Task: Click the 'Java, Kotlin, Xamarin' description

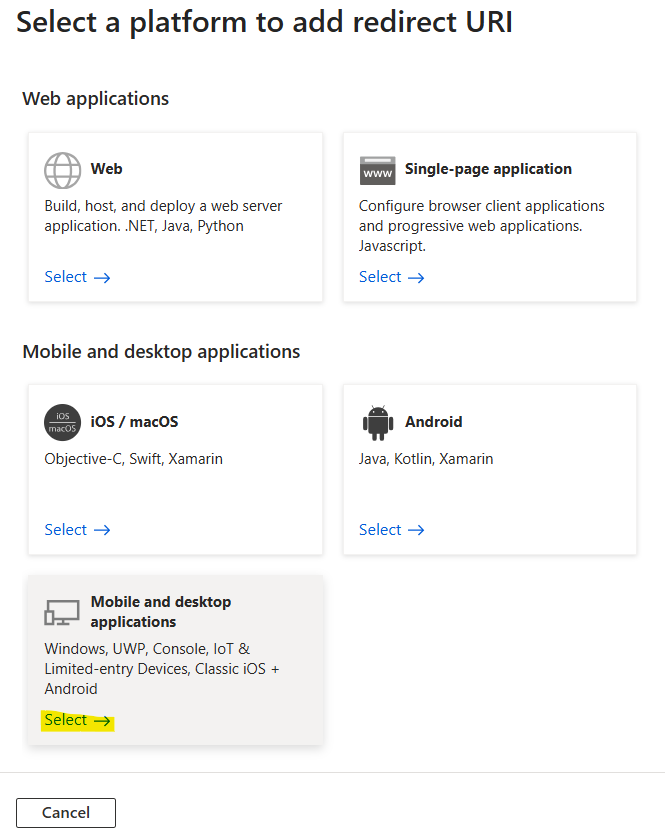Action: [x=426, y=459]
